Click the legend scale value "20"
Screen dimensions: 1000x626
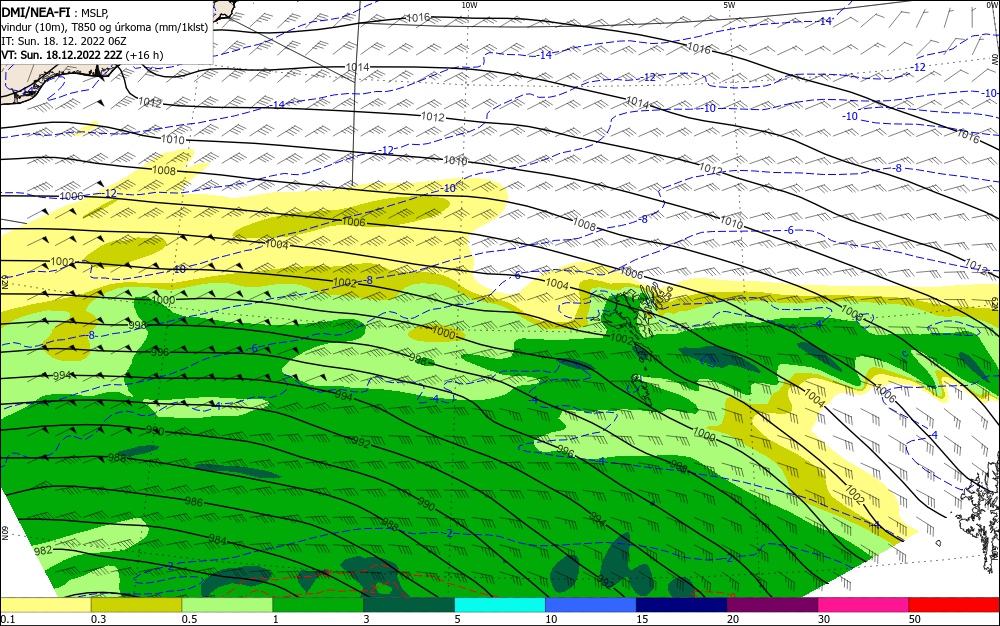coord(733,619)
